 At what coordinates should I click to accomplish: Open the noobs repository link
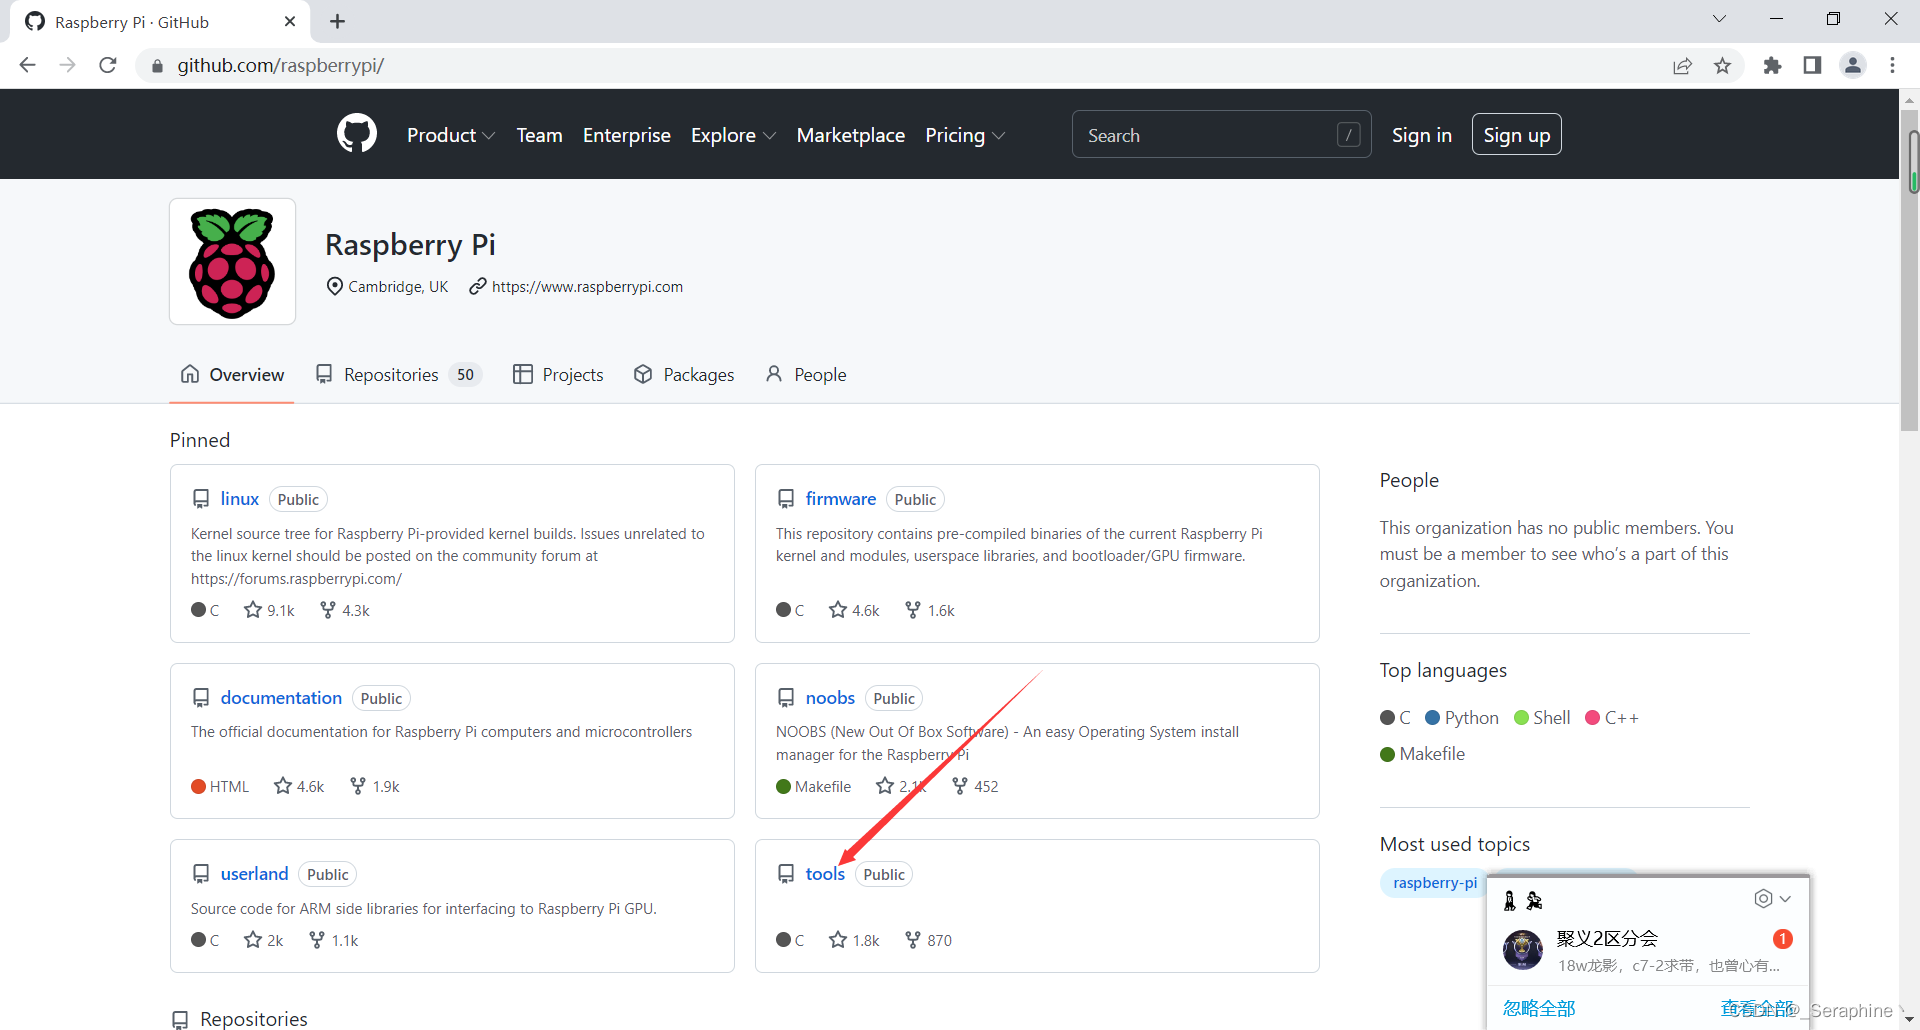click(830, 697)
